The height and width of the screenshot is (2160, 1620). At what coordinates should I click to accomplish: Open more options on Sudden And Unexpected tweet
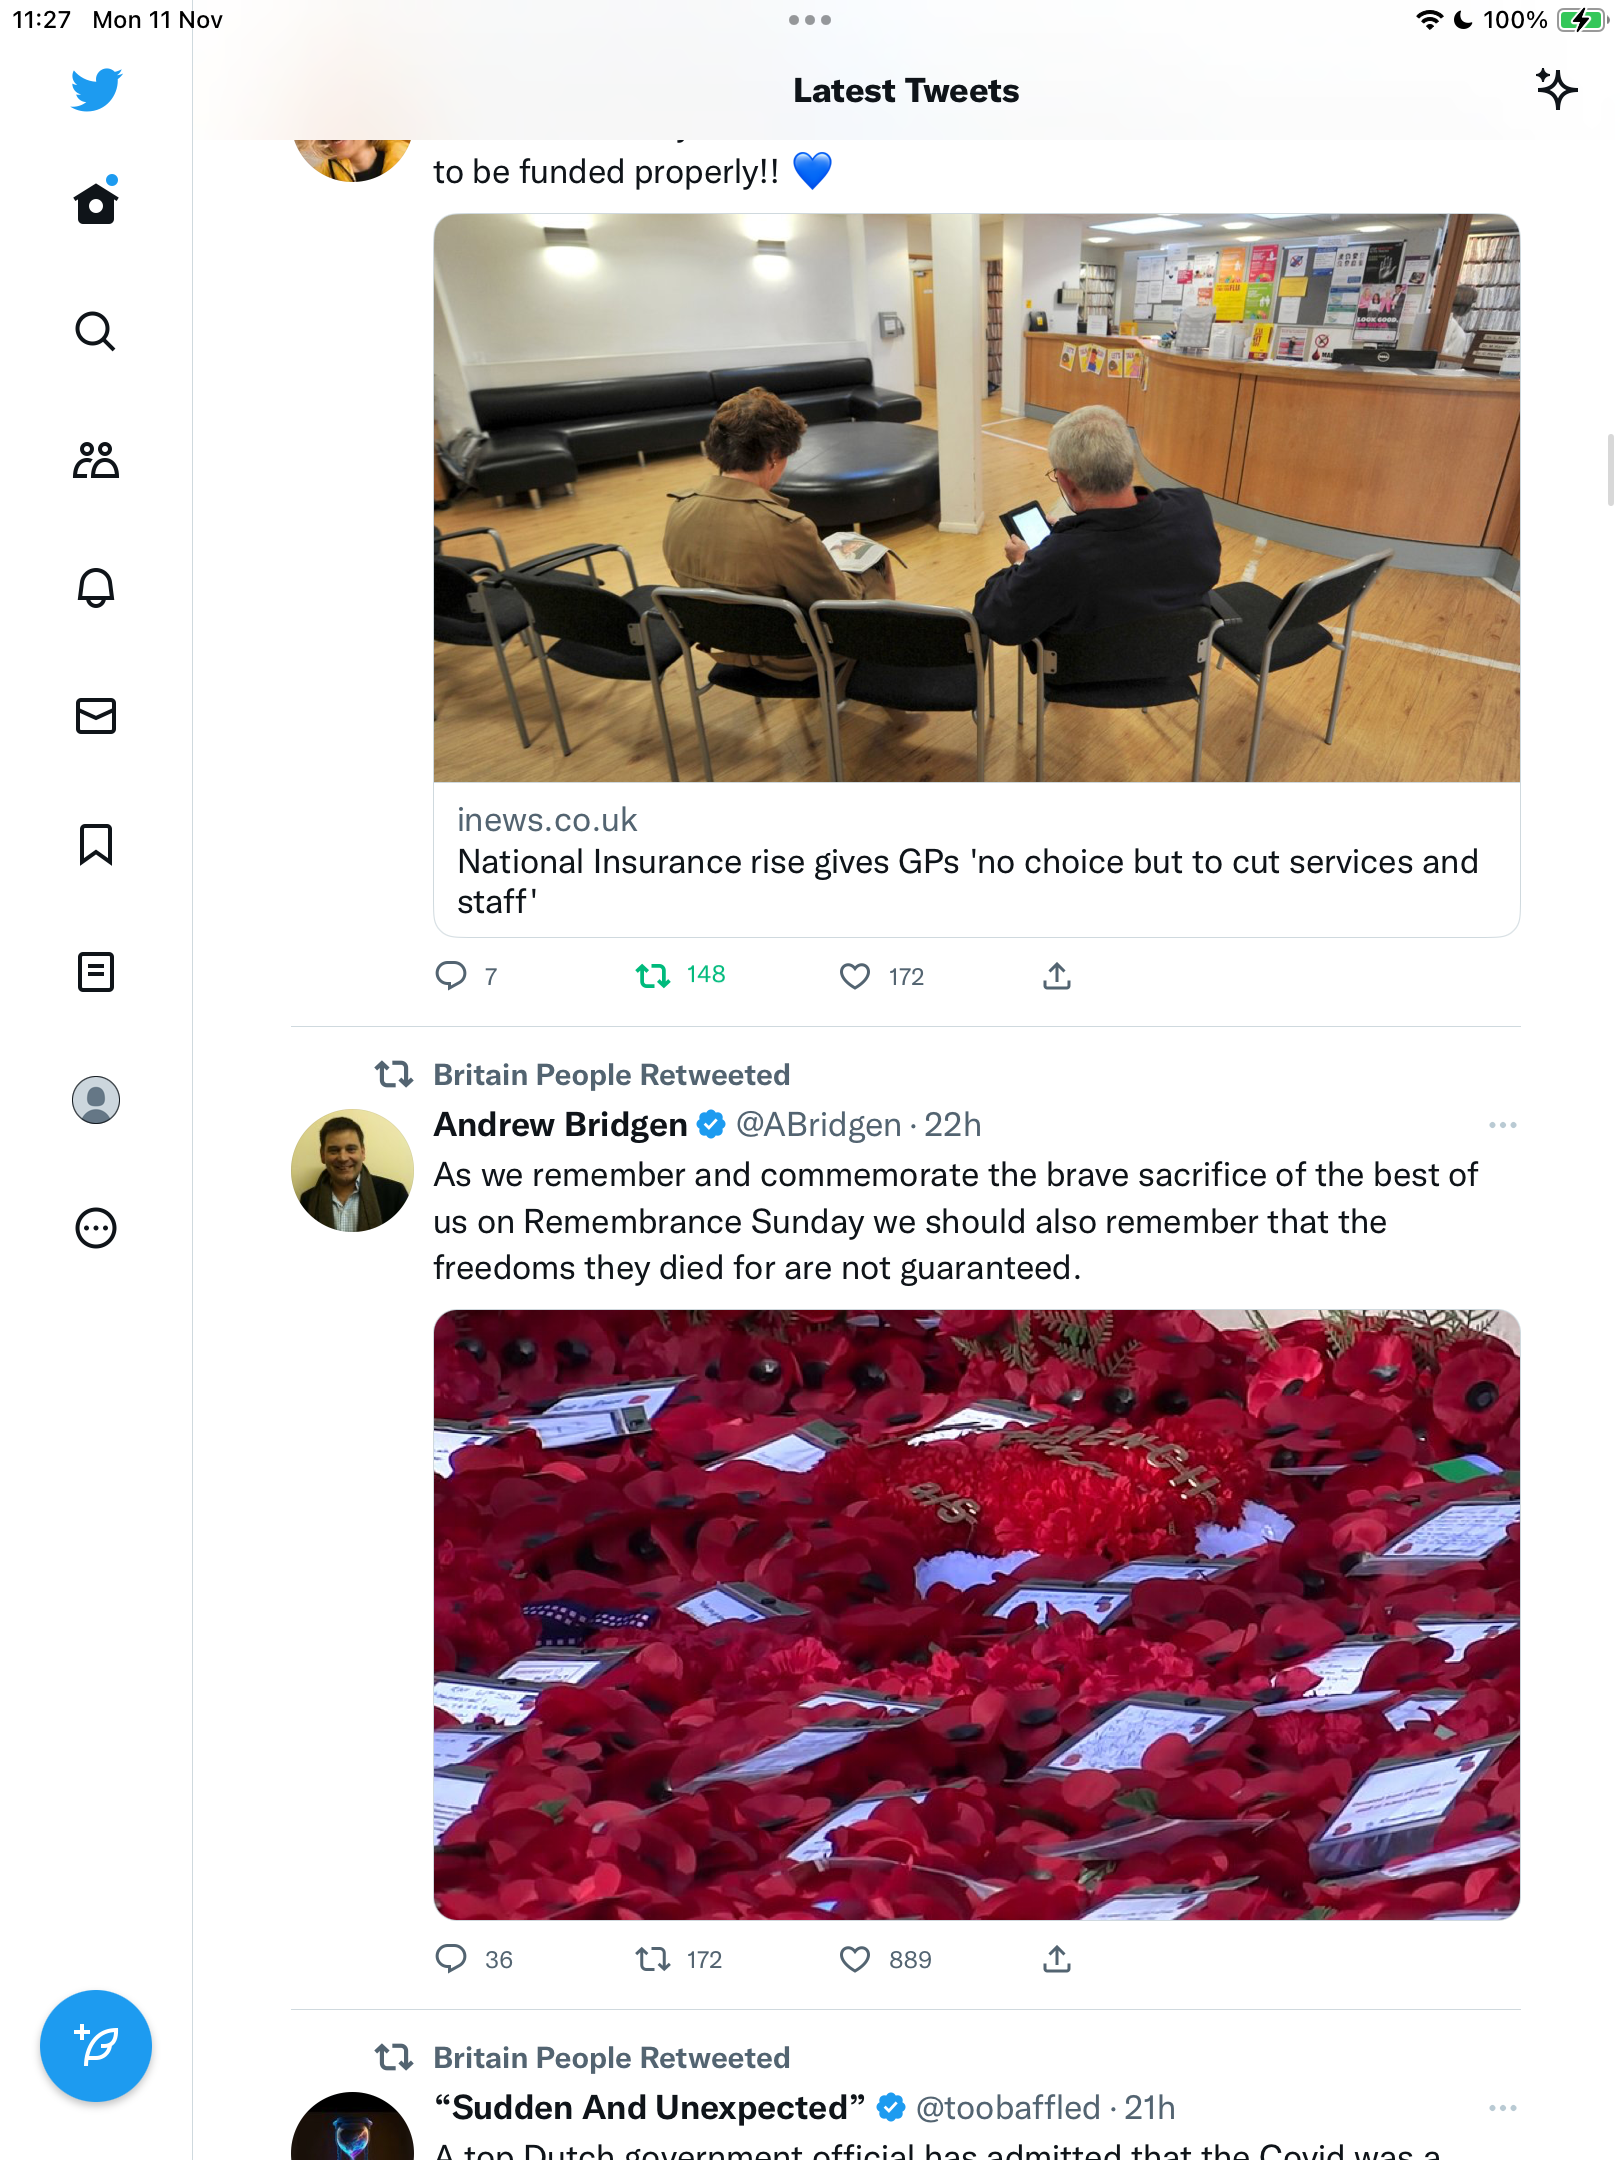pyautogui.click(x=1502, y=2108)
